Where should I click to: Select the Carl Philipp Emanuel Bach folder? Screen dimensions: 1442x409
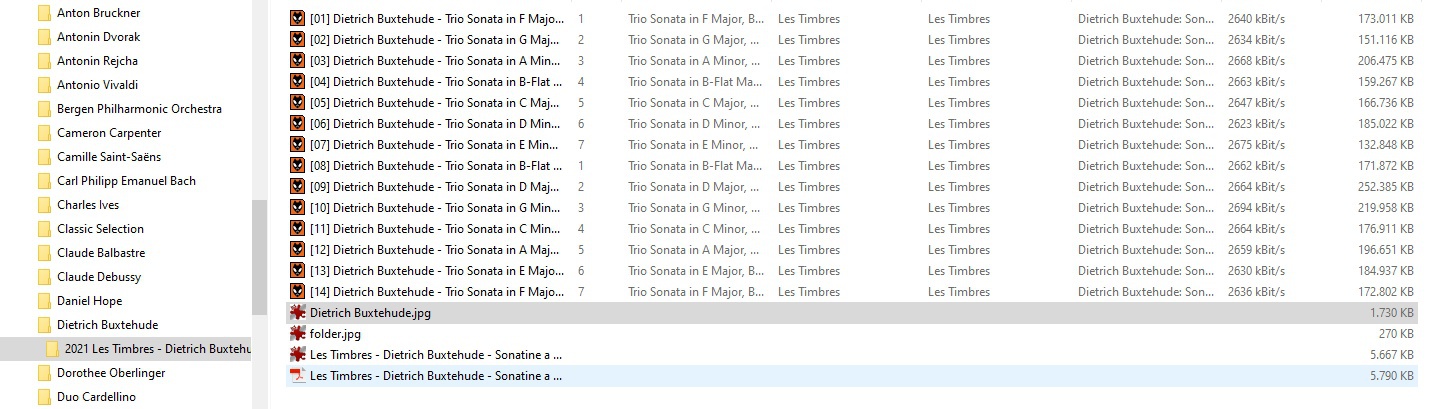126,181
